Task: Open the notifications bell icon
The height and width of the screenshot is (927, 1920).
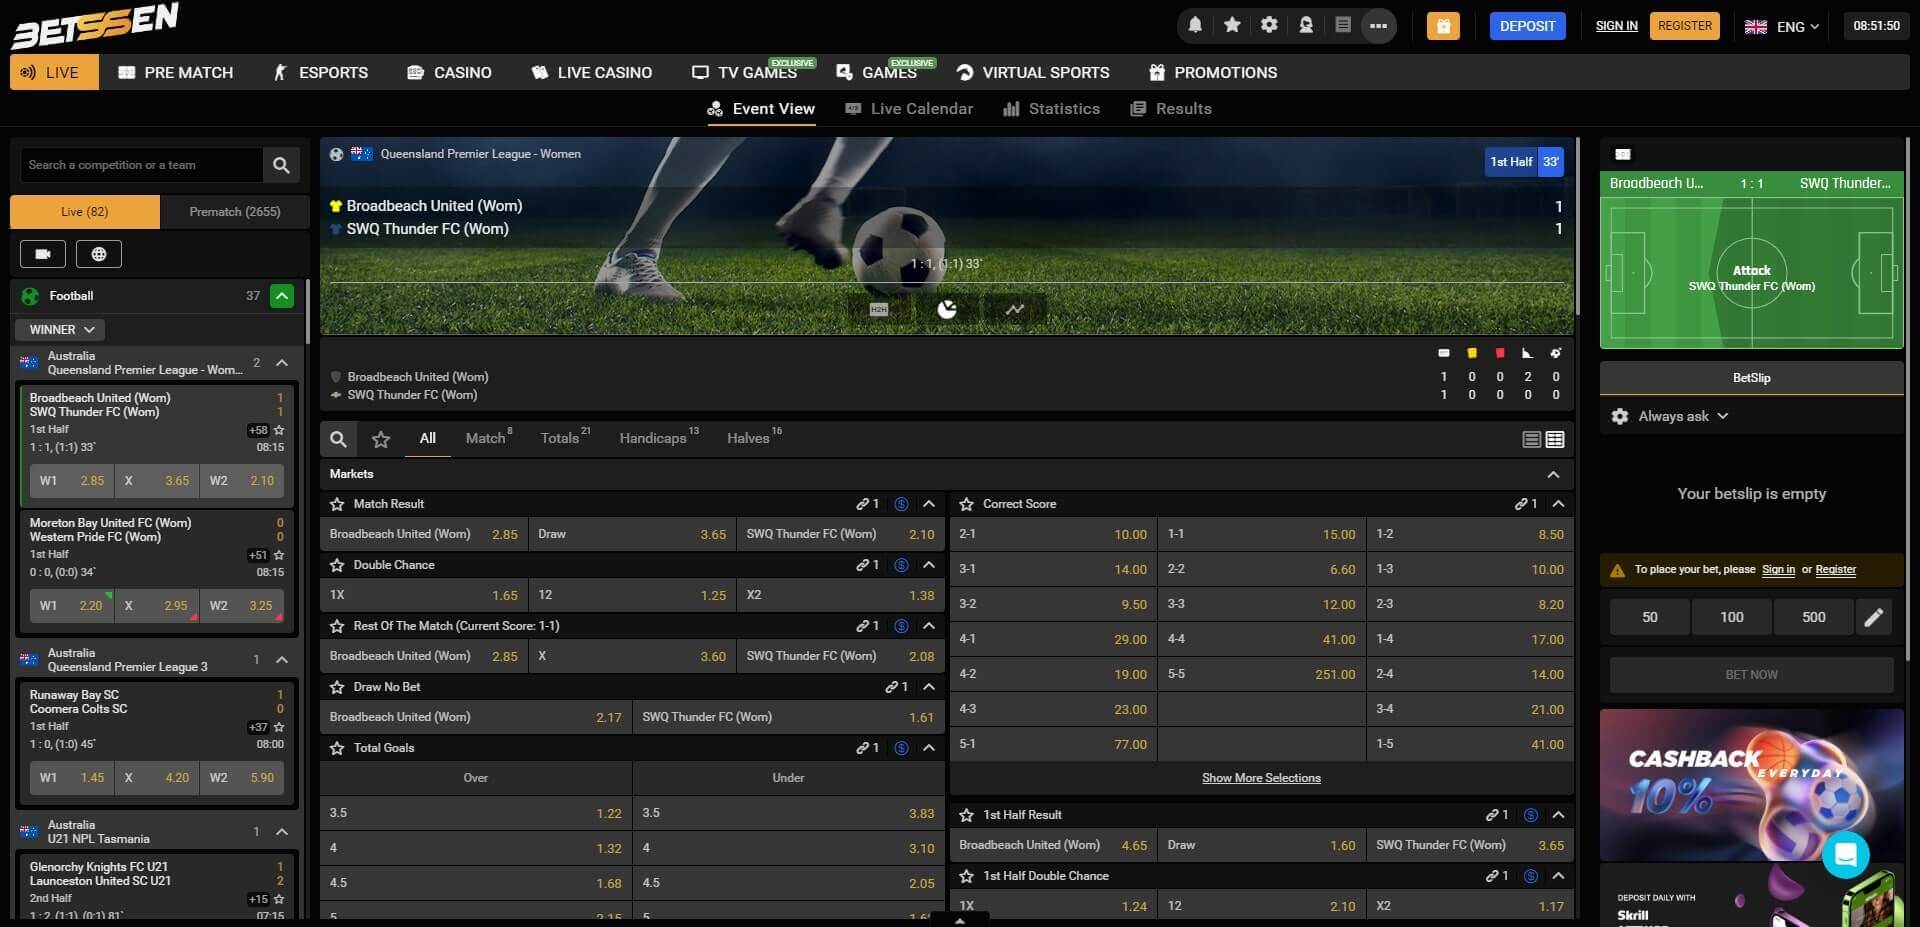Action: click(x=1195, y=25)
